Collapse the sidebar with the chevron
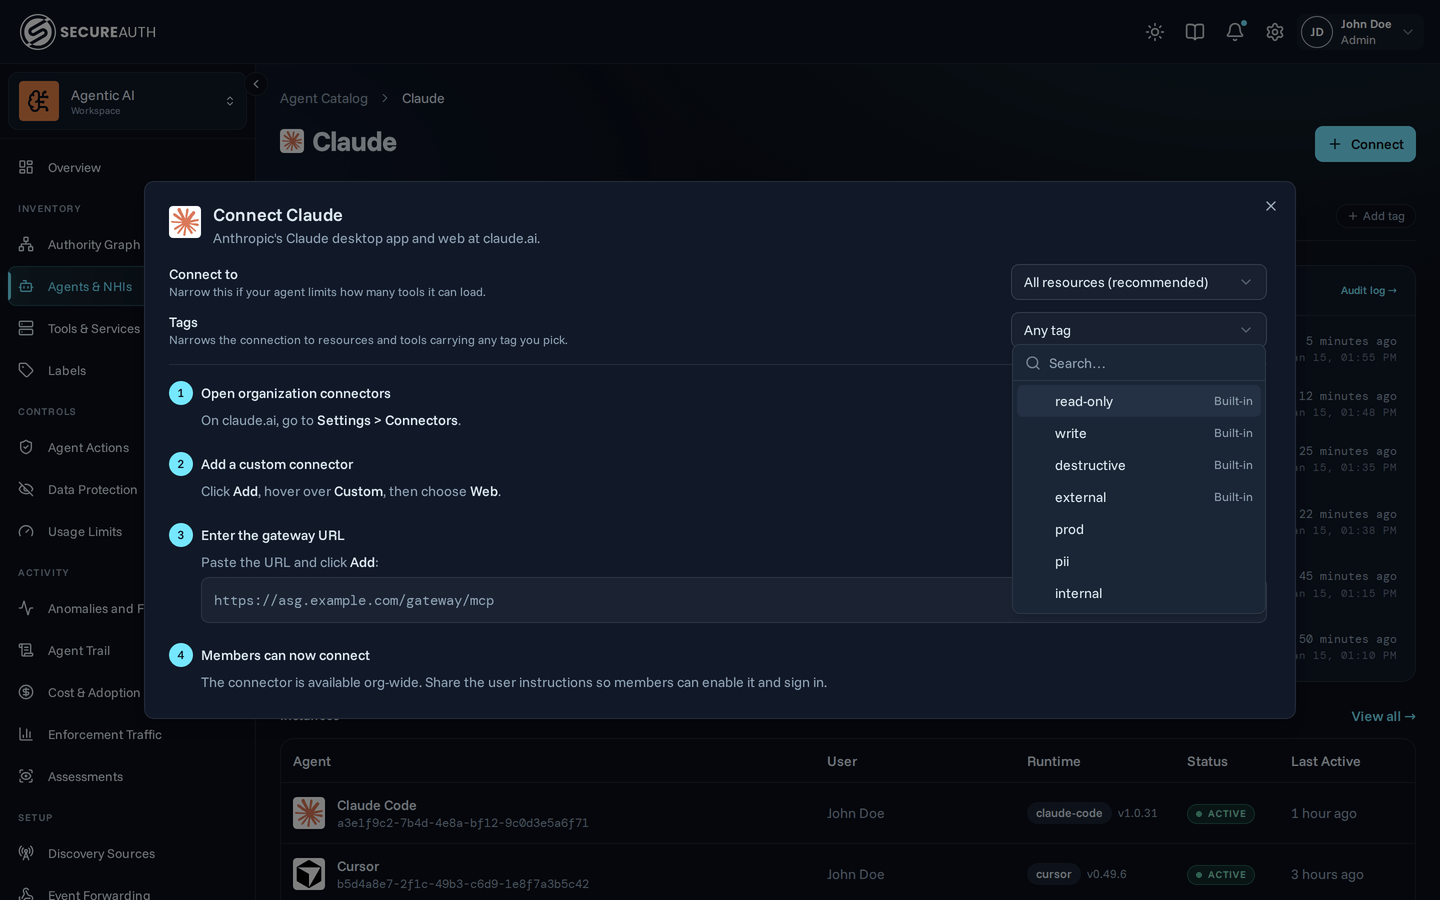The height and width of the screenshot is (900, 1440). coord(256,84)
